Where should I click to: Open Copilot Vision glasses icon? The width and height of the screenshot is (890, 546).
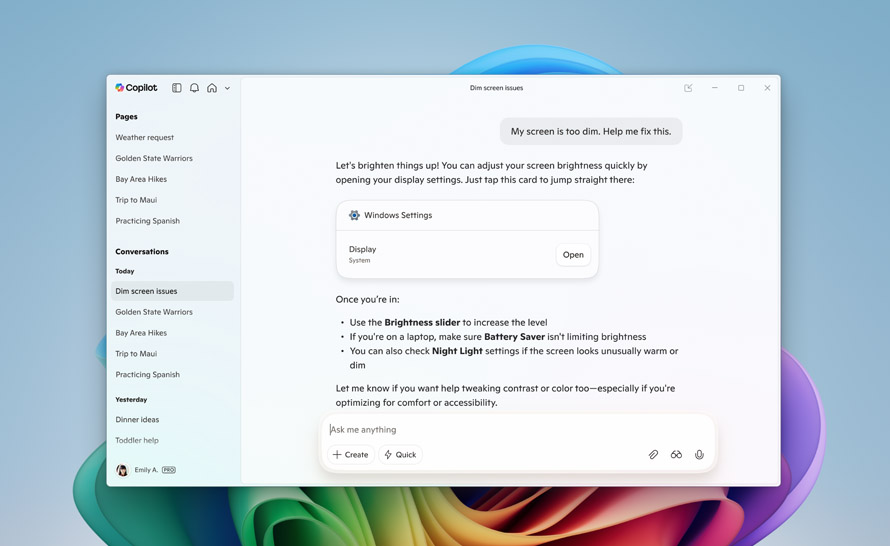676,455
